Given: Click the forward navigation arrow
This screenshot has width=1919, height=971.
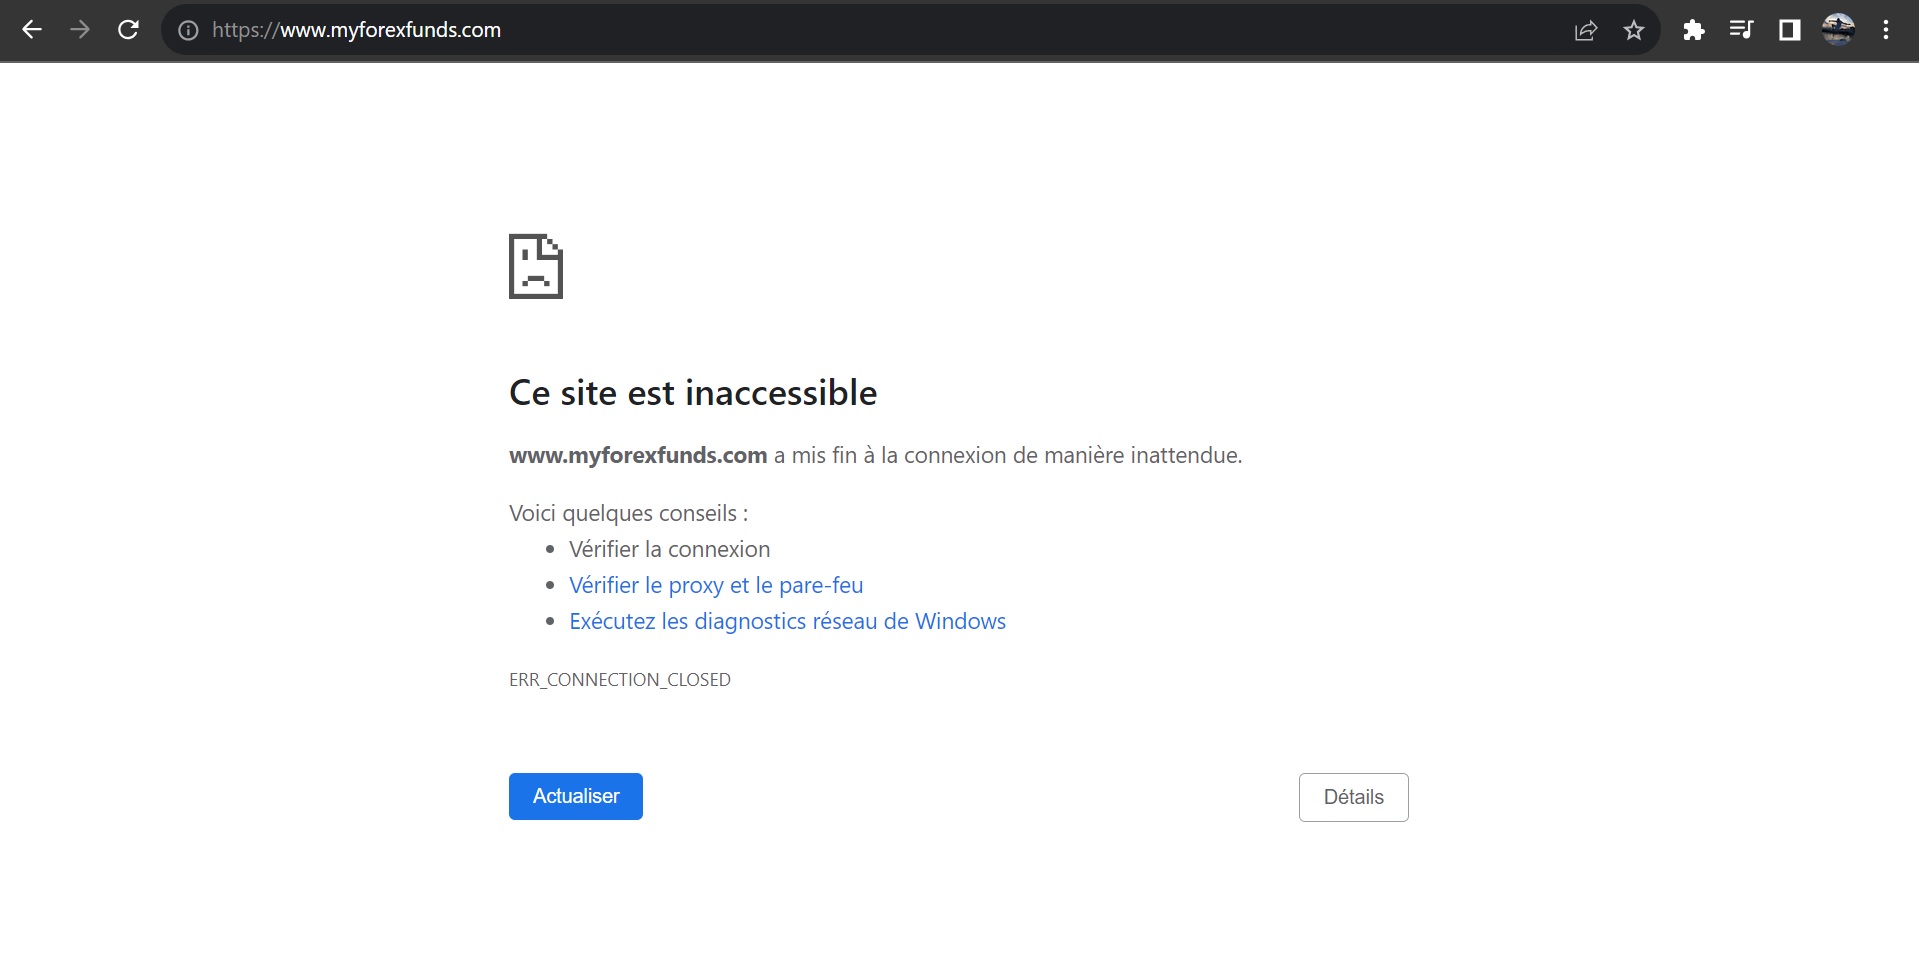Looking at the screenshot, I should tap(80, 30).
